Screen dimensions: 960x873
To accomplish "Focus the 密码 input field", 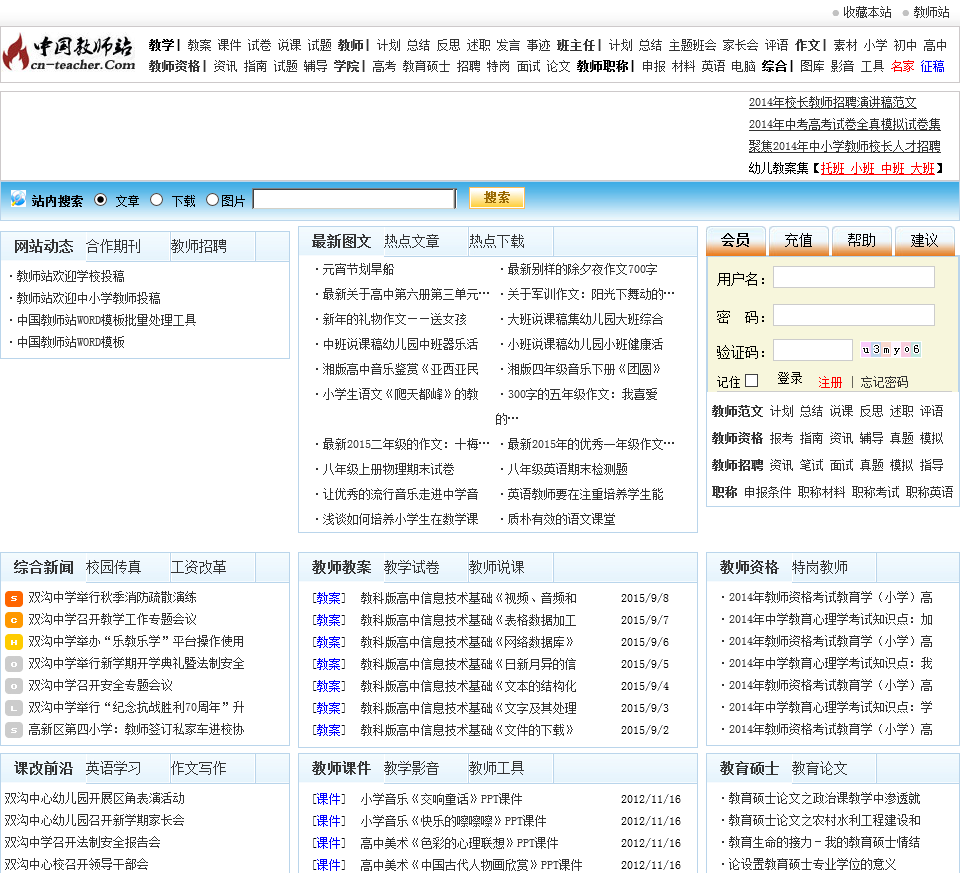I will coord(854,315).
